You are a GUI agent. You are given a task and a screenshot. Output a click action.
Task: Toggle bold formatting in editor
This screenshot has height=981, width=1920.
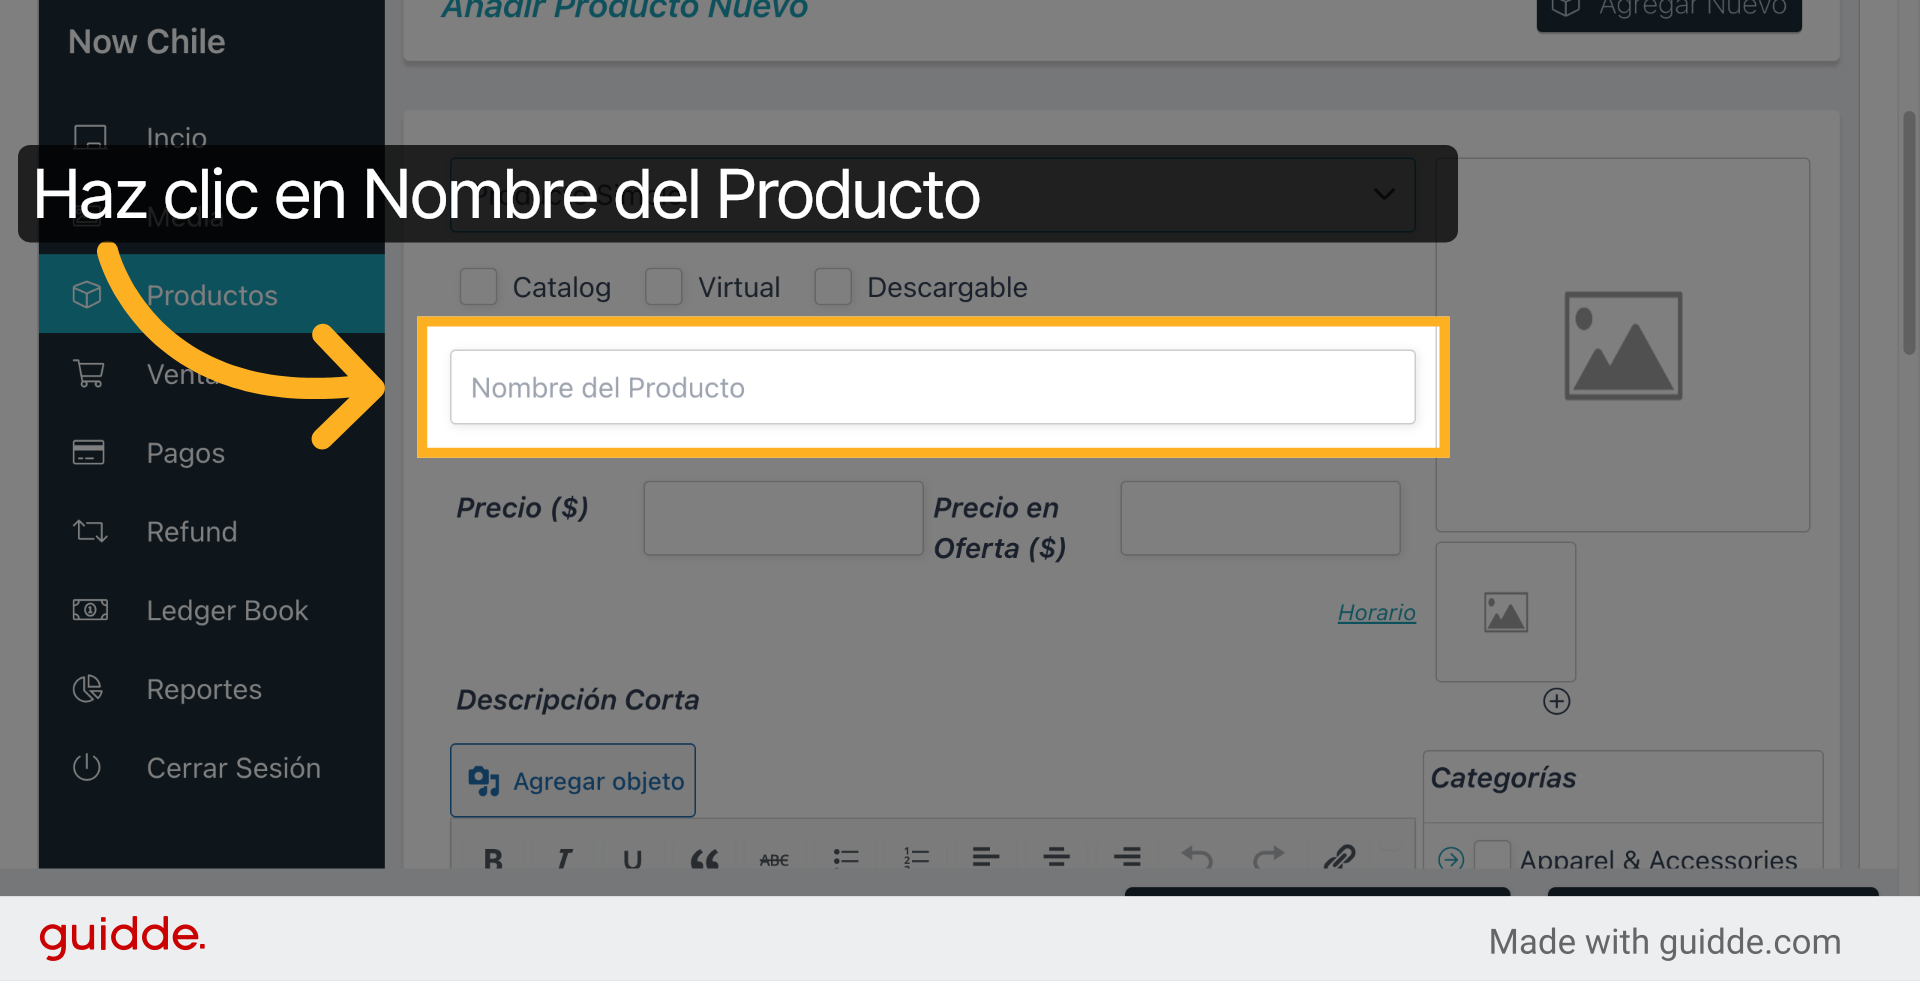[493, 858]
